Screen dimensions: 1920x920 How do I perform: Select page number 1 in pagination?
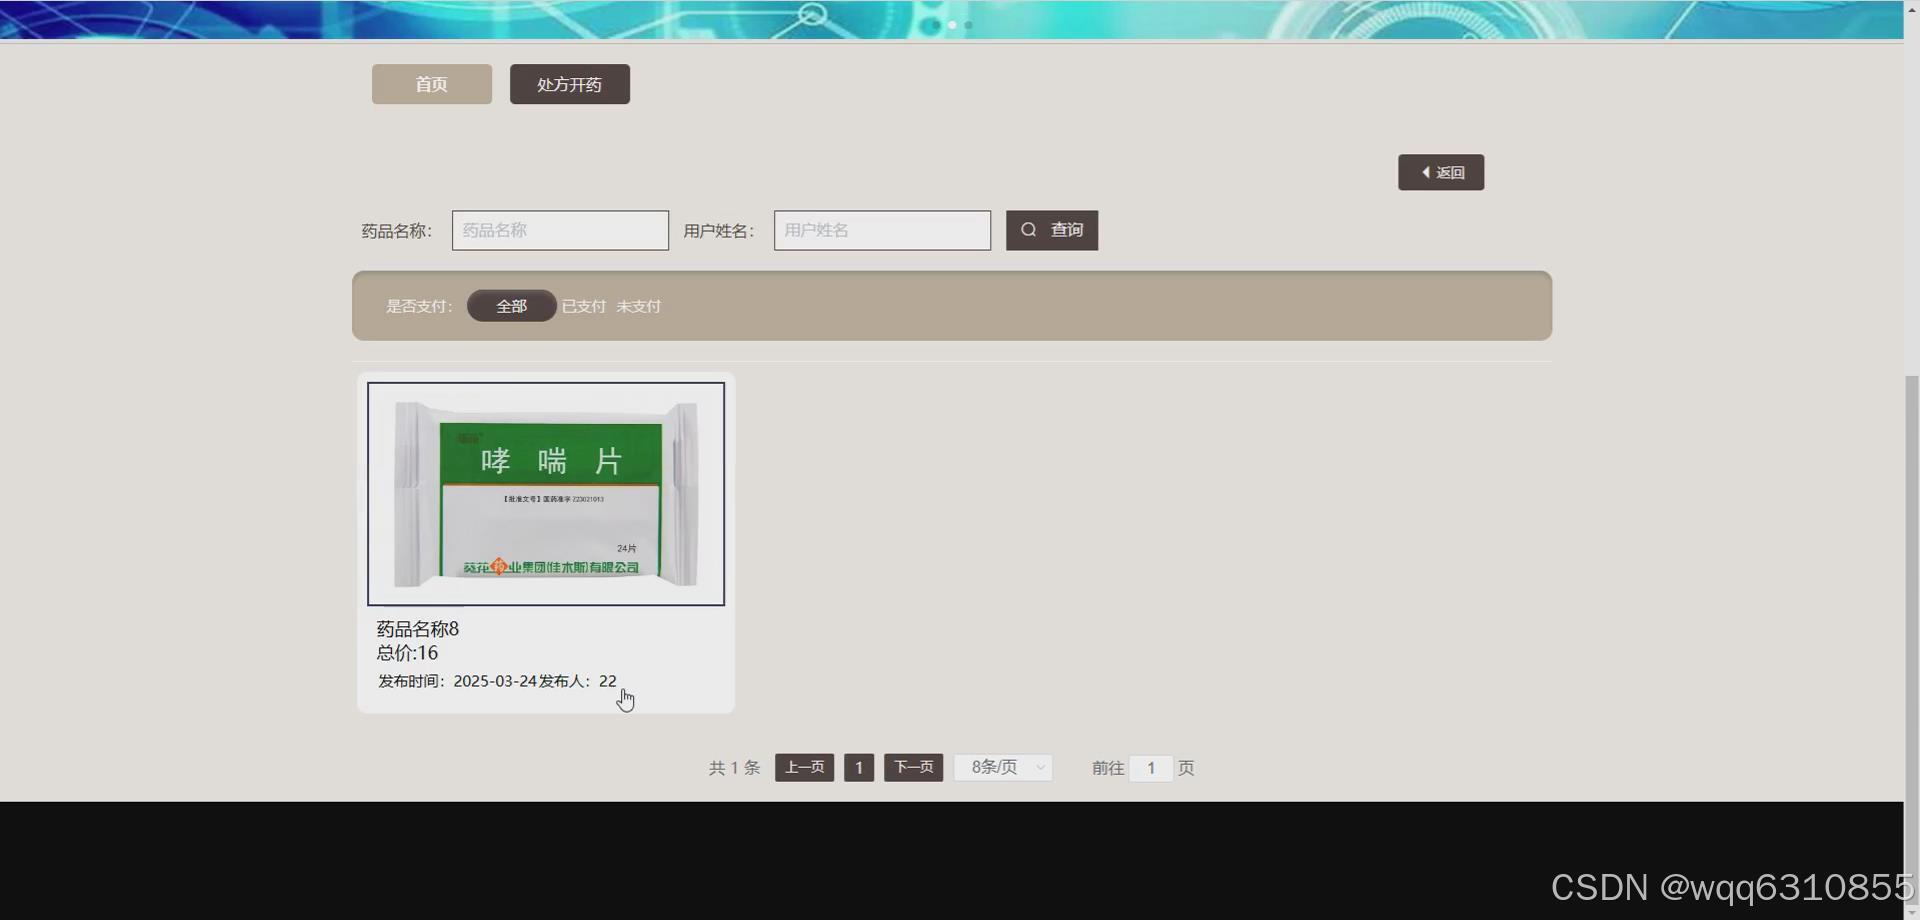[858, 767]
